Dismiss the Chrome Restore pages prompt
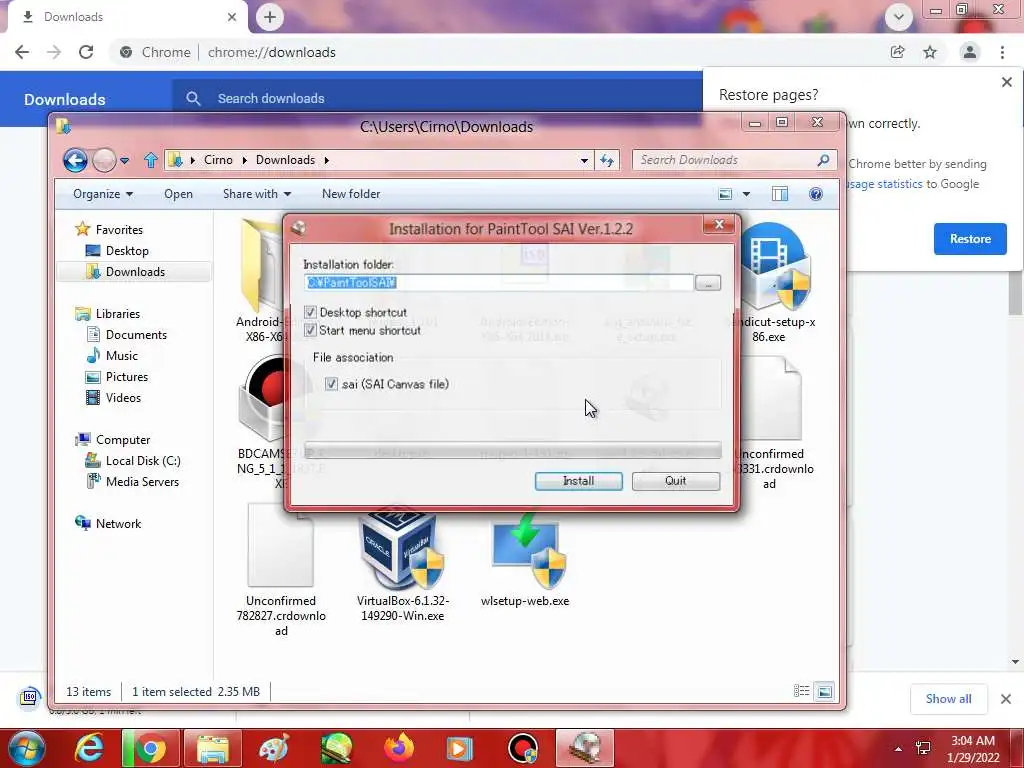The height and width of the screenshot is (768, 1024). click(1006, 82)
